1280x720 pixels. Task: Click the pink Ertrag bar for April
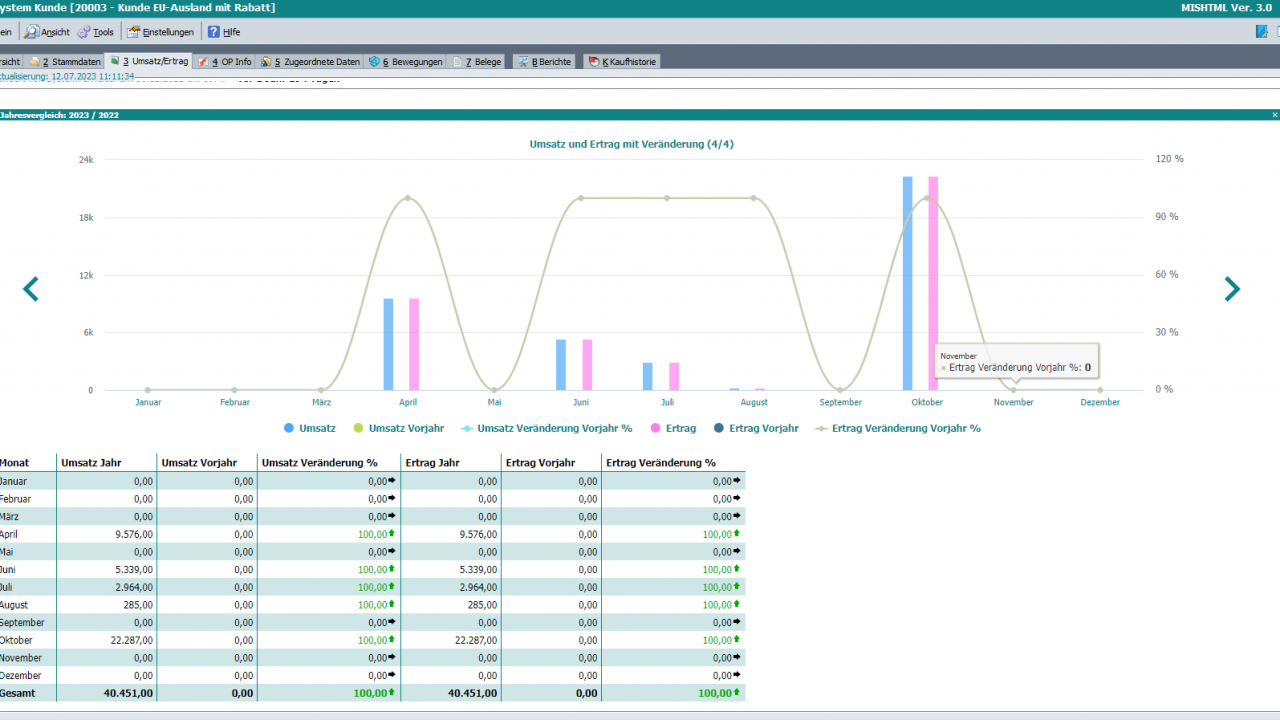414,344
